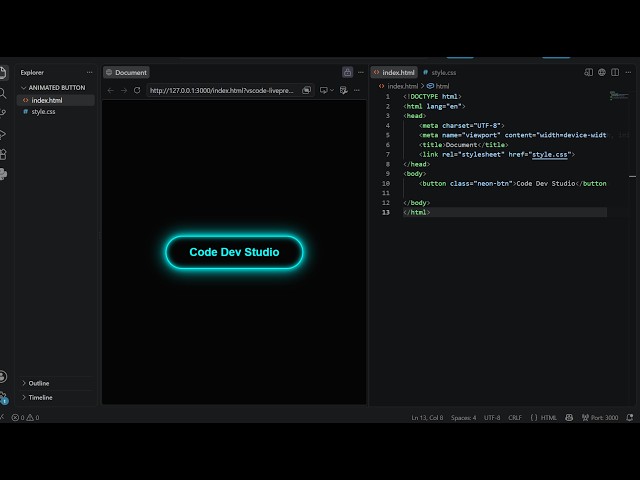This screenshot has width=640, height=480.
Task: Switch to the style.css editor tab
Action: 440,72
